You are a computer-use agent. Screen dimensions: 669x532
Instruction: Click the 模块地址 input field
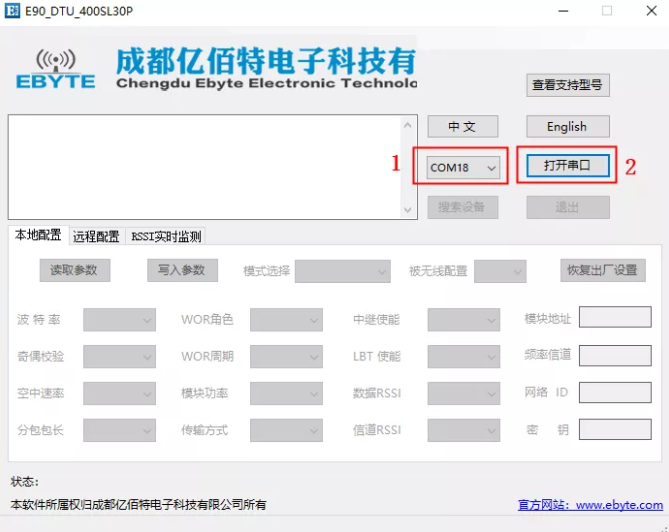pyautogui.click(x=614, y=318)
